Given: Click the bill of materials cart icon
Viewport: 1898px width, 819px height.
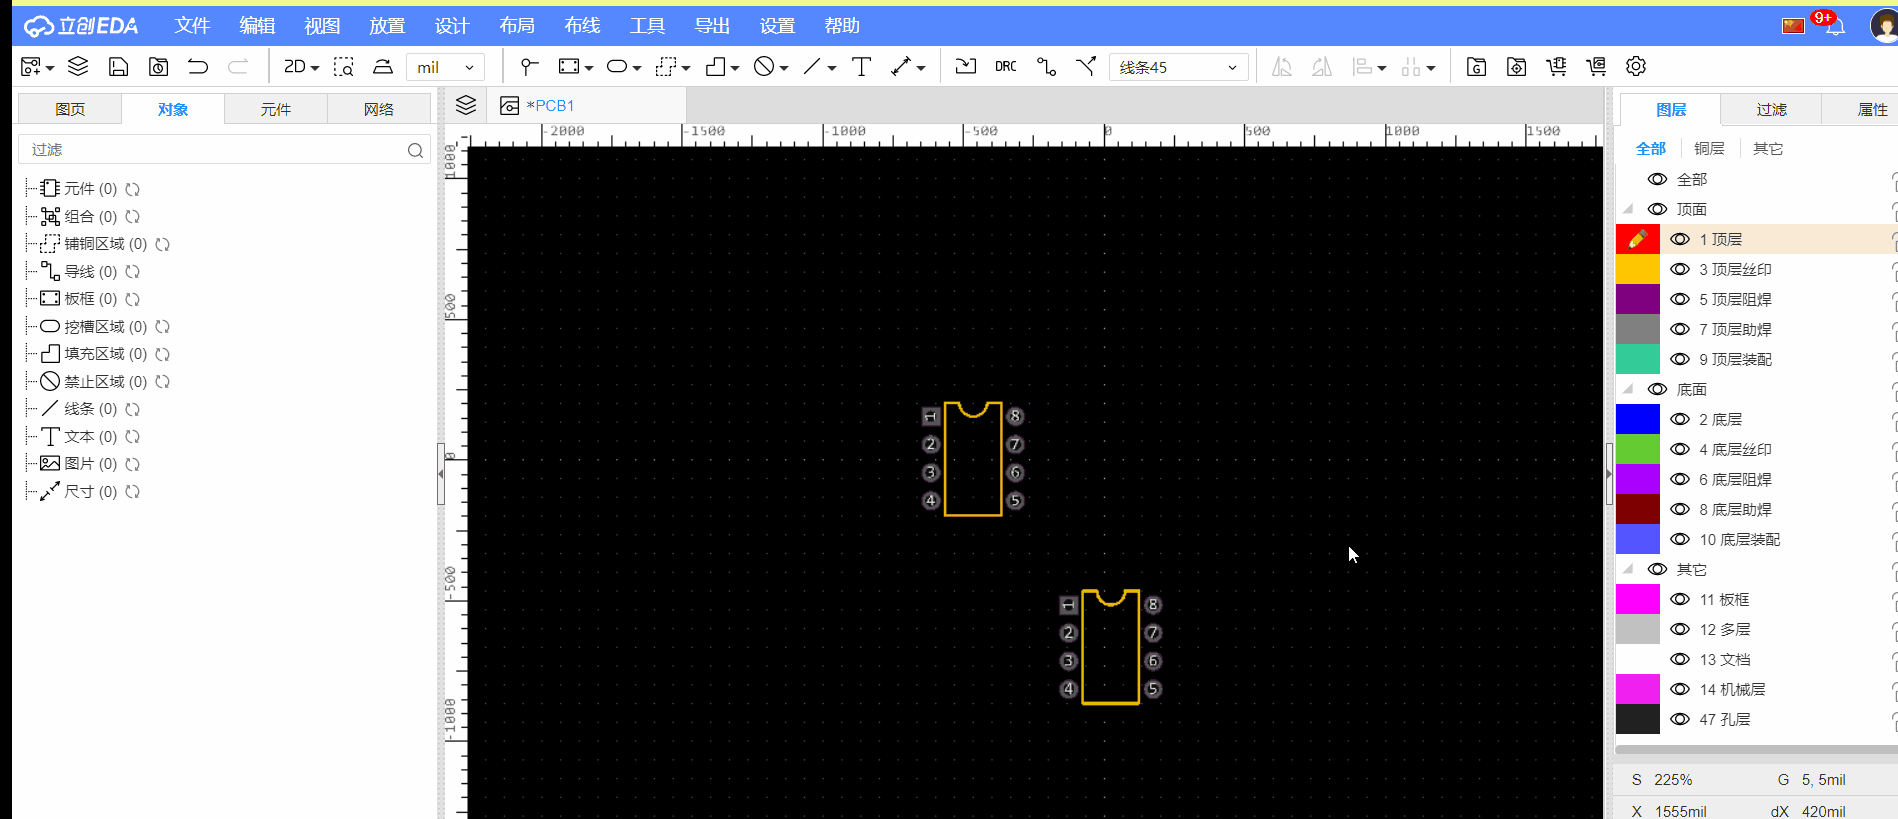Looking at the screenshot, I should (1556, 67).
